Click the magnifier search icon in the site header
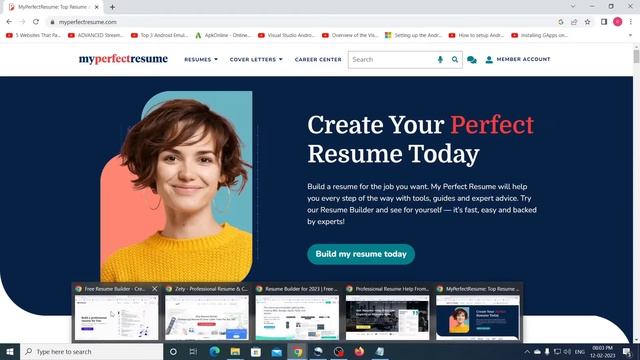This screenshot has height=360, width=640. [x=455, y=60]
